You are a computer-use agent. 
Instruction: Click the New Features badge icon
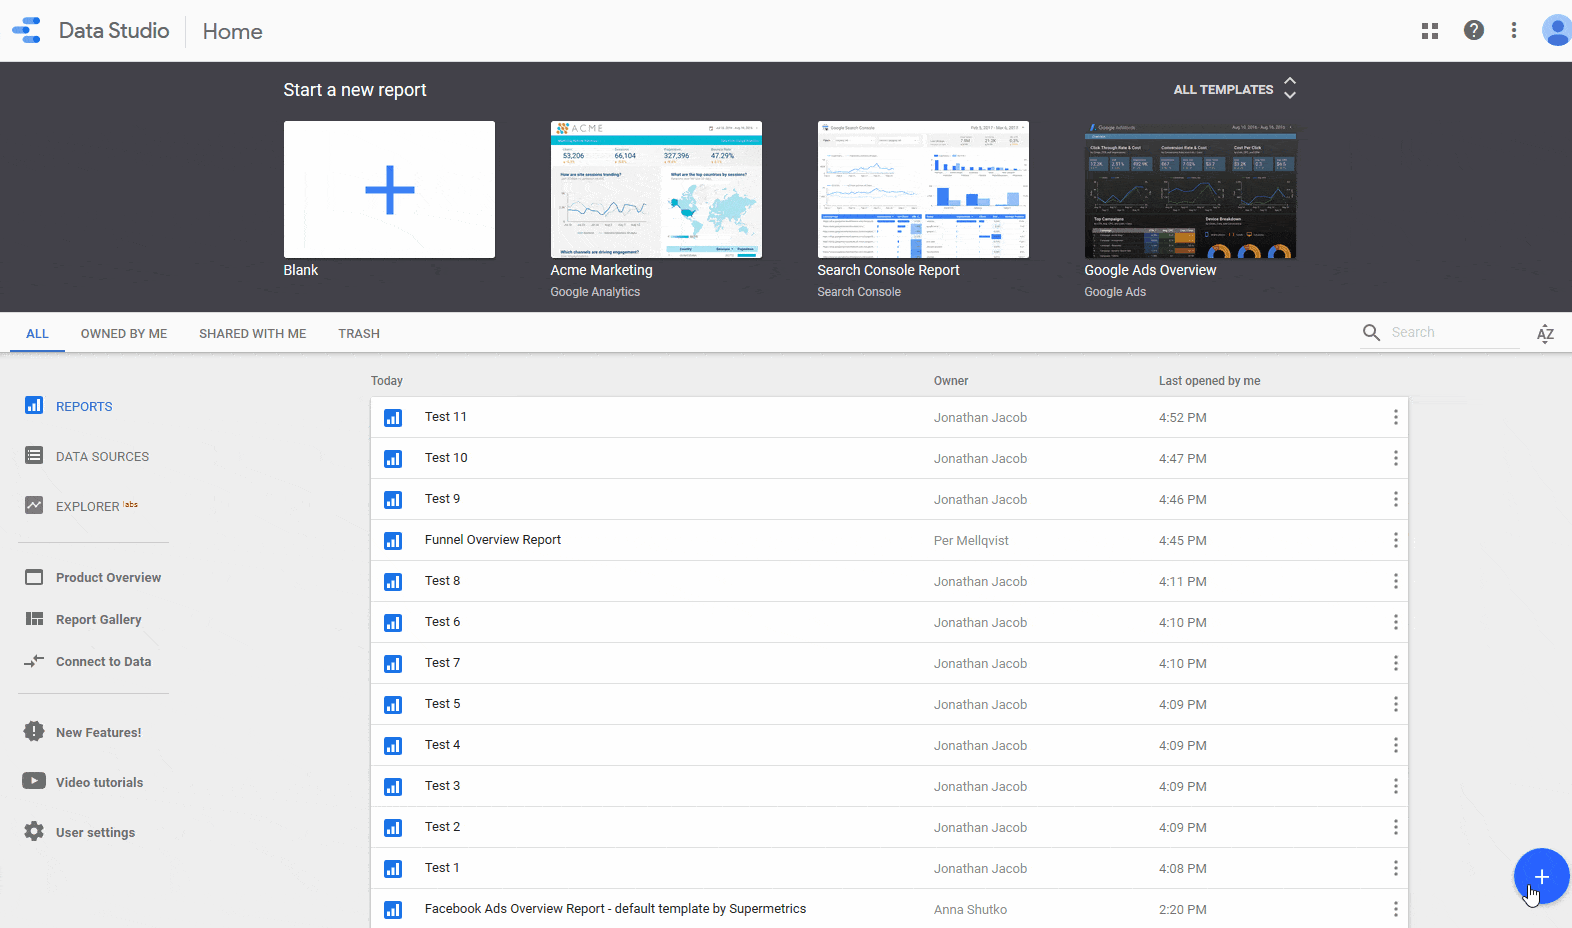[34, 731]
